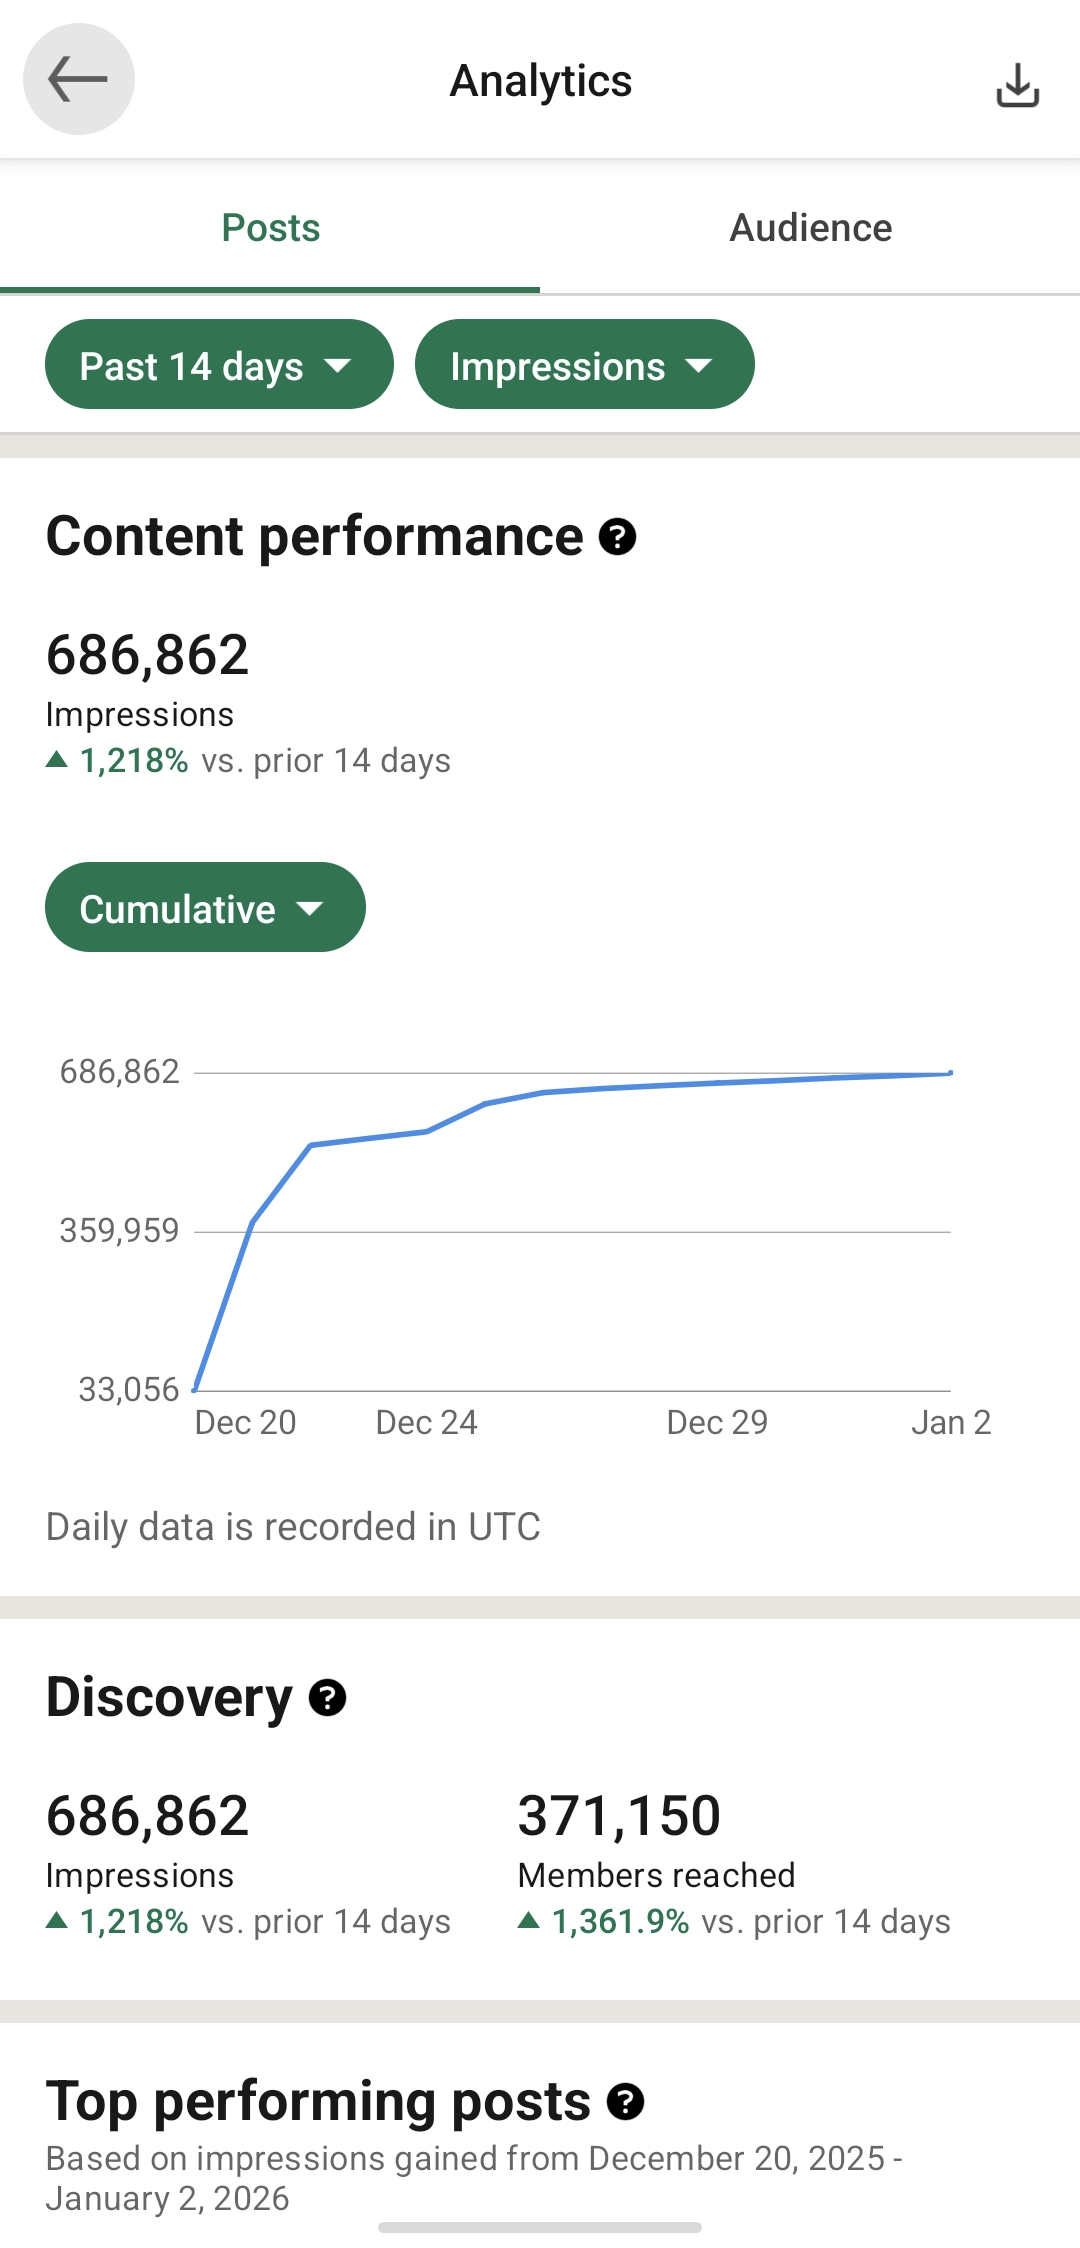Image resolution: width=1080 pixels, height=2248 pixels.
Task: Tap the Members reached count 371,150
Action: (x=619, y=1816)
